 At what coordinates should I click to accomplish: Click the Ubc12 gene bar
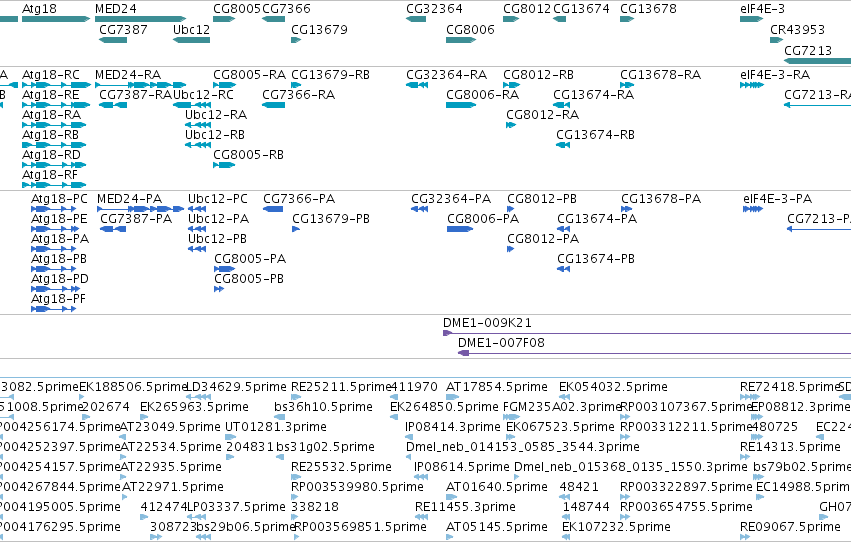[191, 40]
